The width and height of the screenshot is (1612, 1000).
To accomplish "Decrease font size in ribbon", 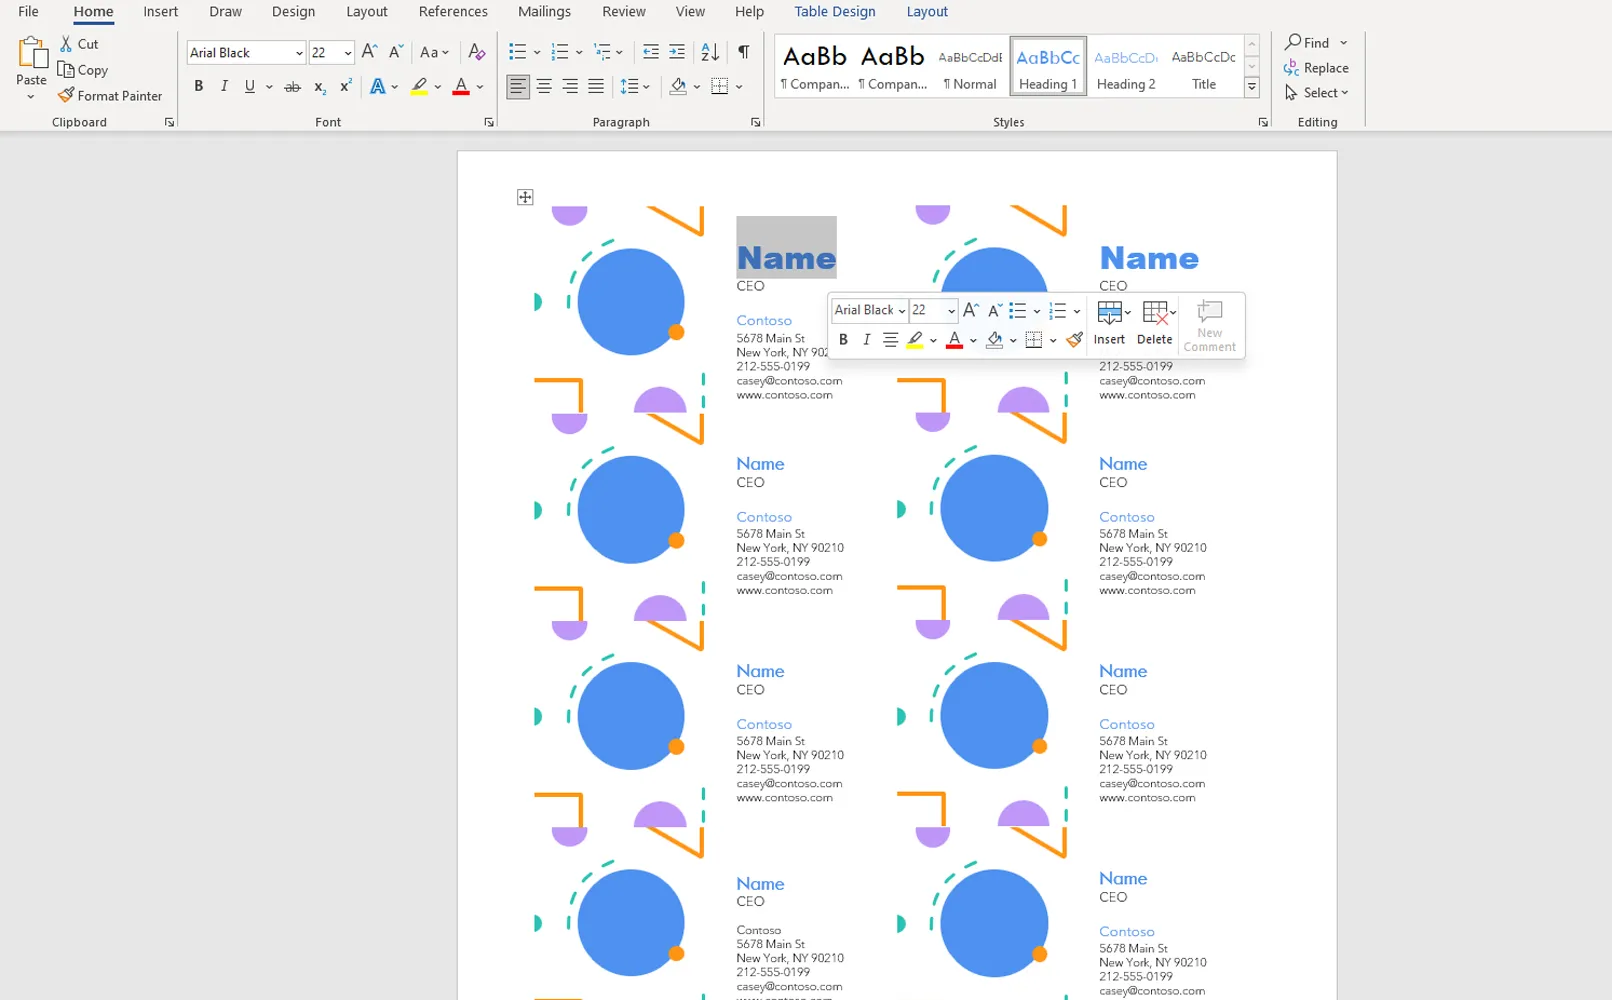I will tap(396, 52).
